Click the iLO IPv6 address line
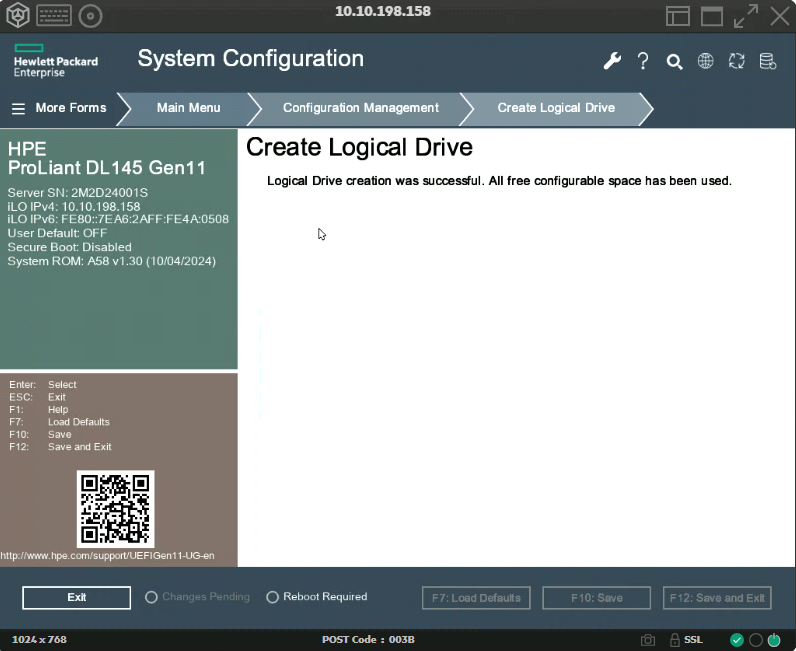Screen dimensions: 796x651 118,219
